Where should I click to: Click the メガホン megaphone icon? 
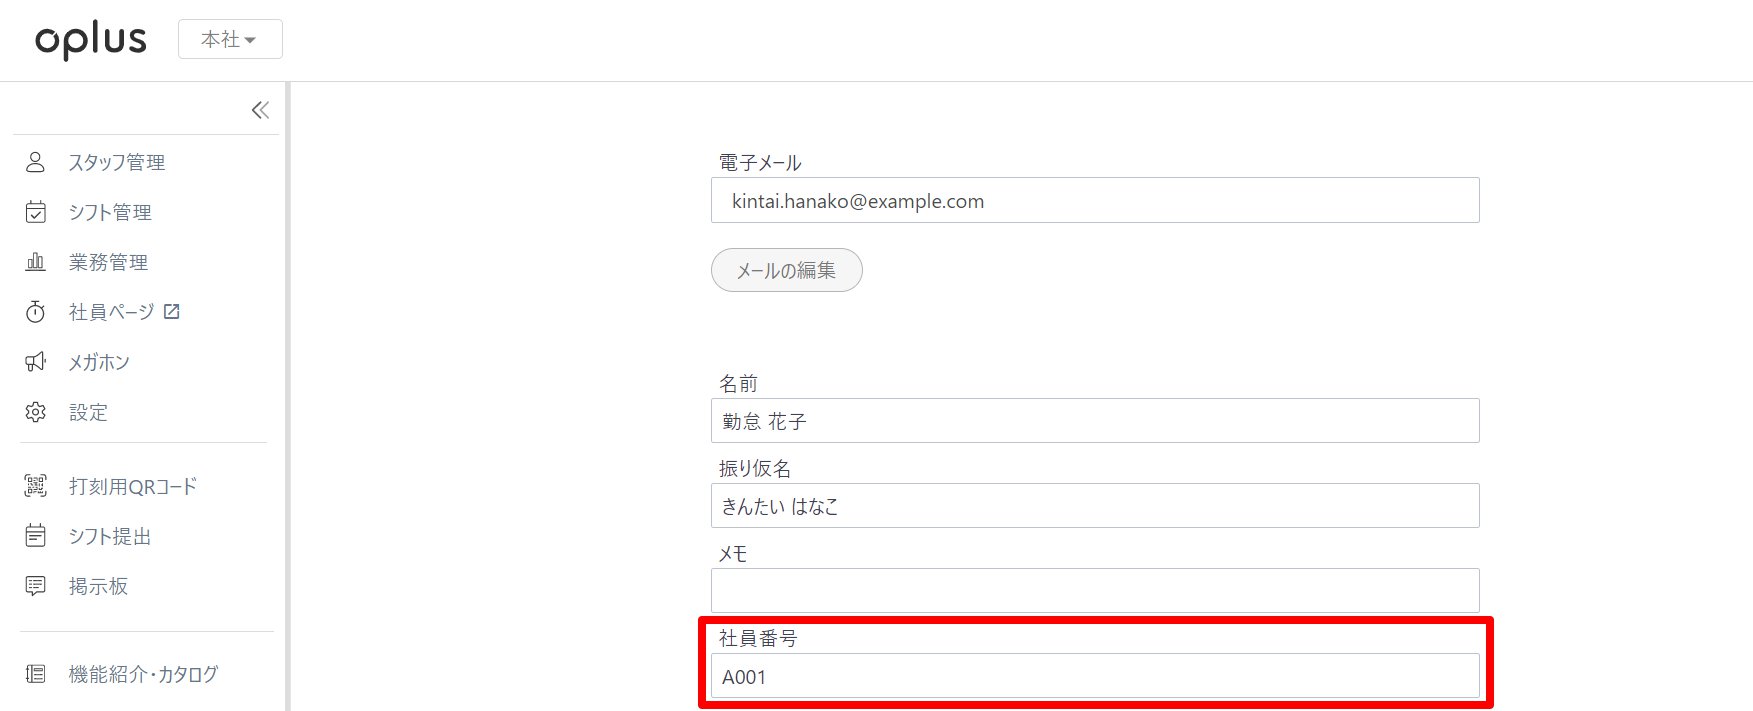(x=35, y=362)
